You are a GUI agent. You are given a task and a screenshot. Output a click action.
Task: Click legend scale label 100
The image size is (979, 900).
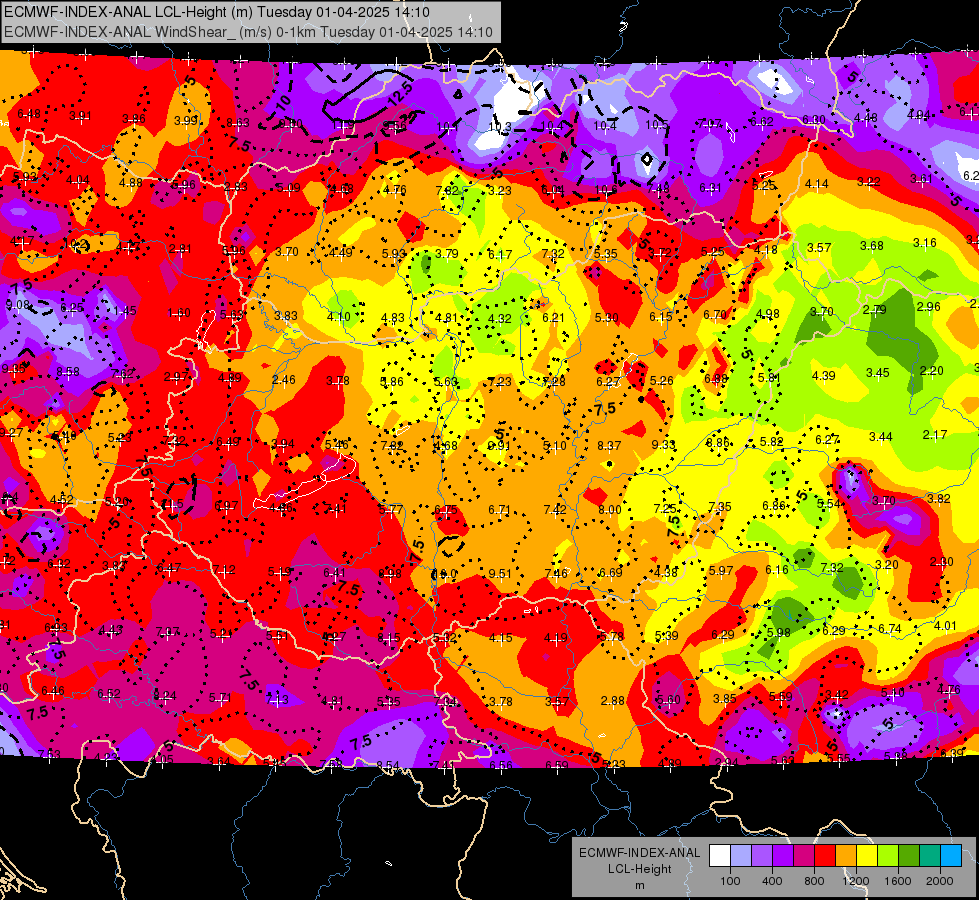[x=730, y=881]
